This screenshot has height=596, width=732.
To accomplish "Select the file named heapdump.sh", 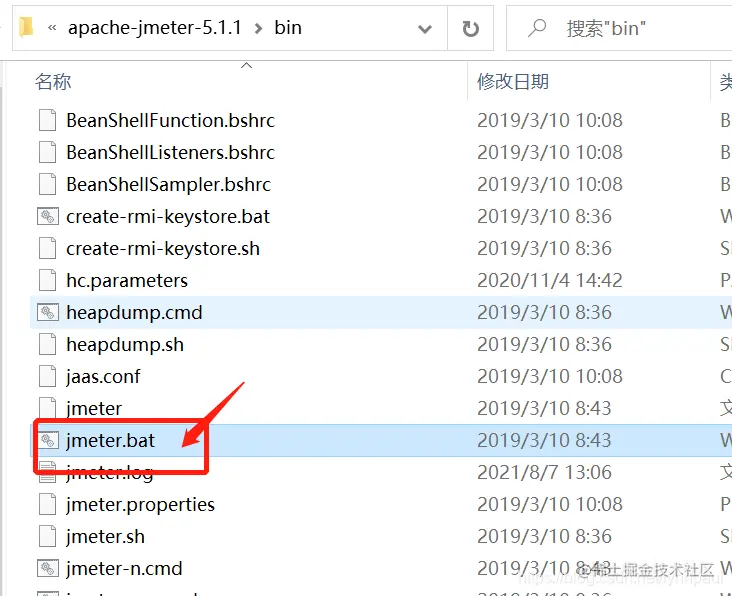I will pos(125,344).
